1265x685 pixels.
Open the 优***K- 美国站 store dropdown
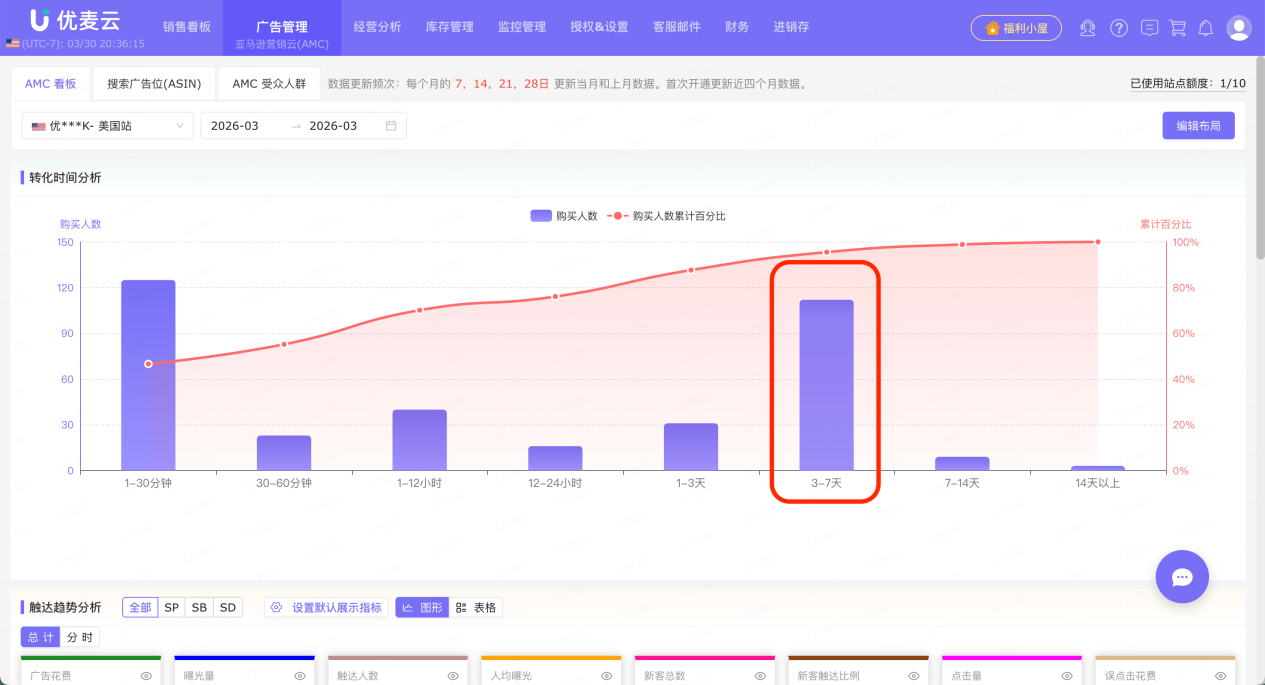[x=108, y=126]
